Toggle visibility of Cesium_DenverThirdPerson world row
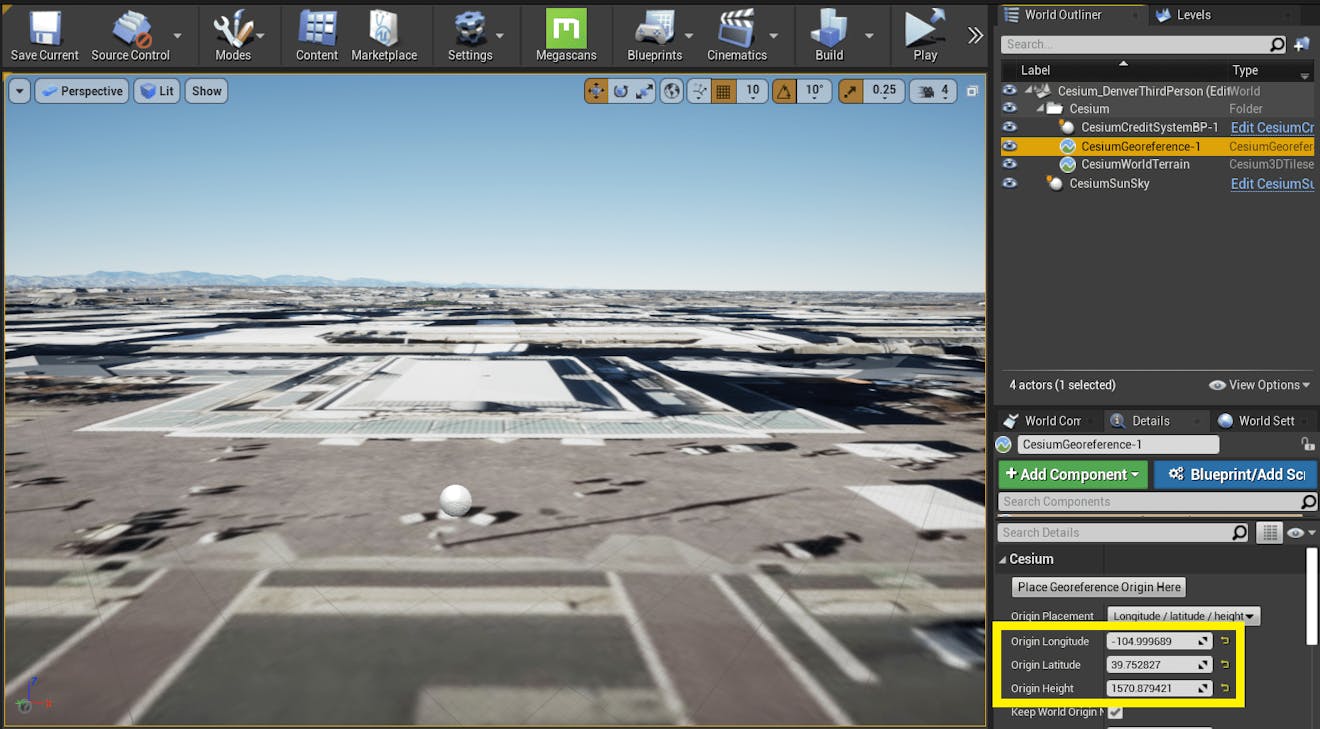Image resolution: width=1320 pixels, height=729 pixels. (1010, 91)
